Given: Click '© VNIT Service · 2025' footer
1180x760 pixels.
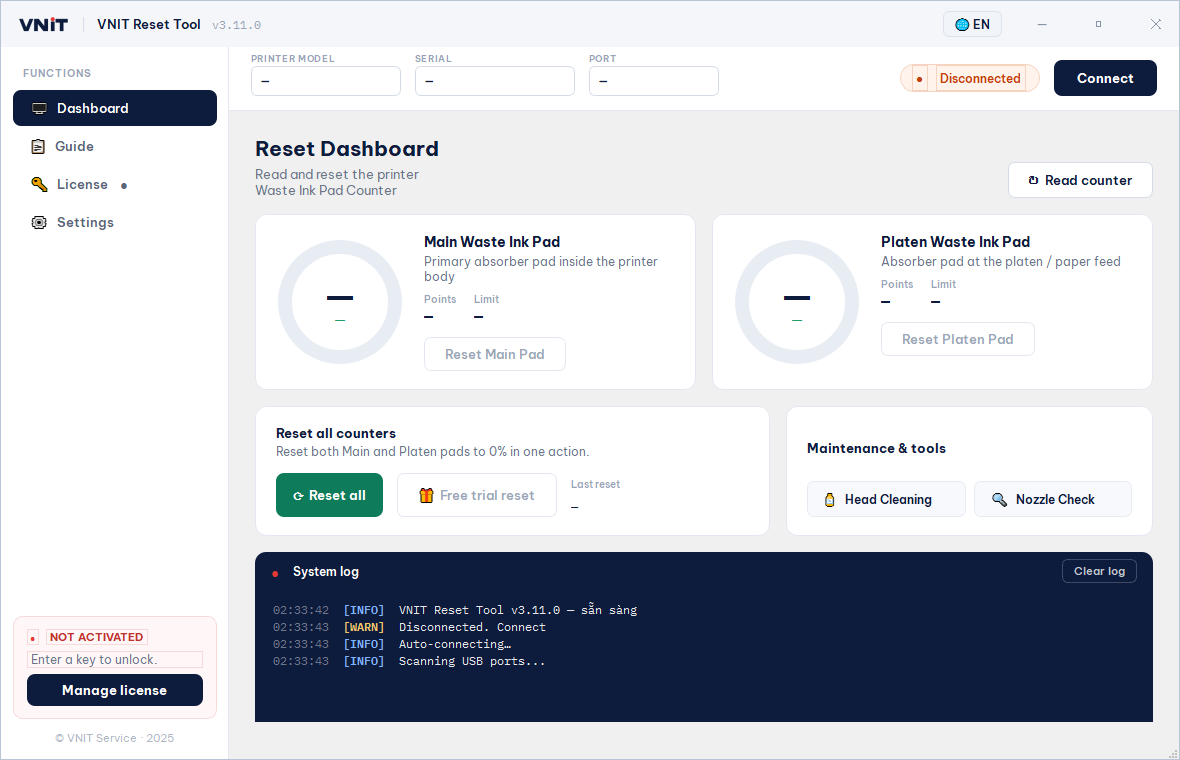Looking at the screenshot, I should 114,738.
